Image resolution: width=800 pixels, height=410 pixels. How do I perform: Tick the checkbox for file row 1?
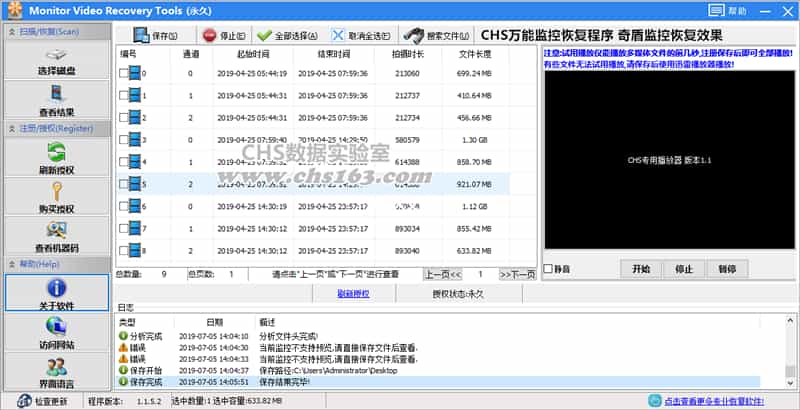click(123, 95)
